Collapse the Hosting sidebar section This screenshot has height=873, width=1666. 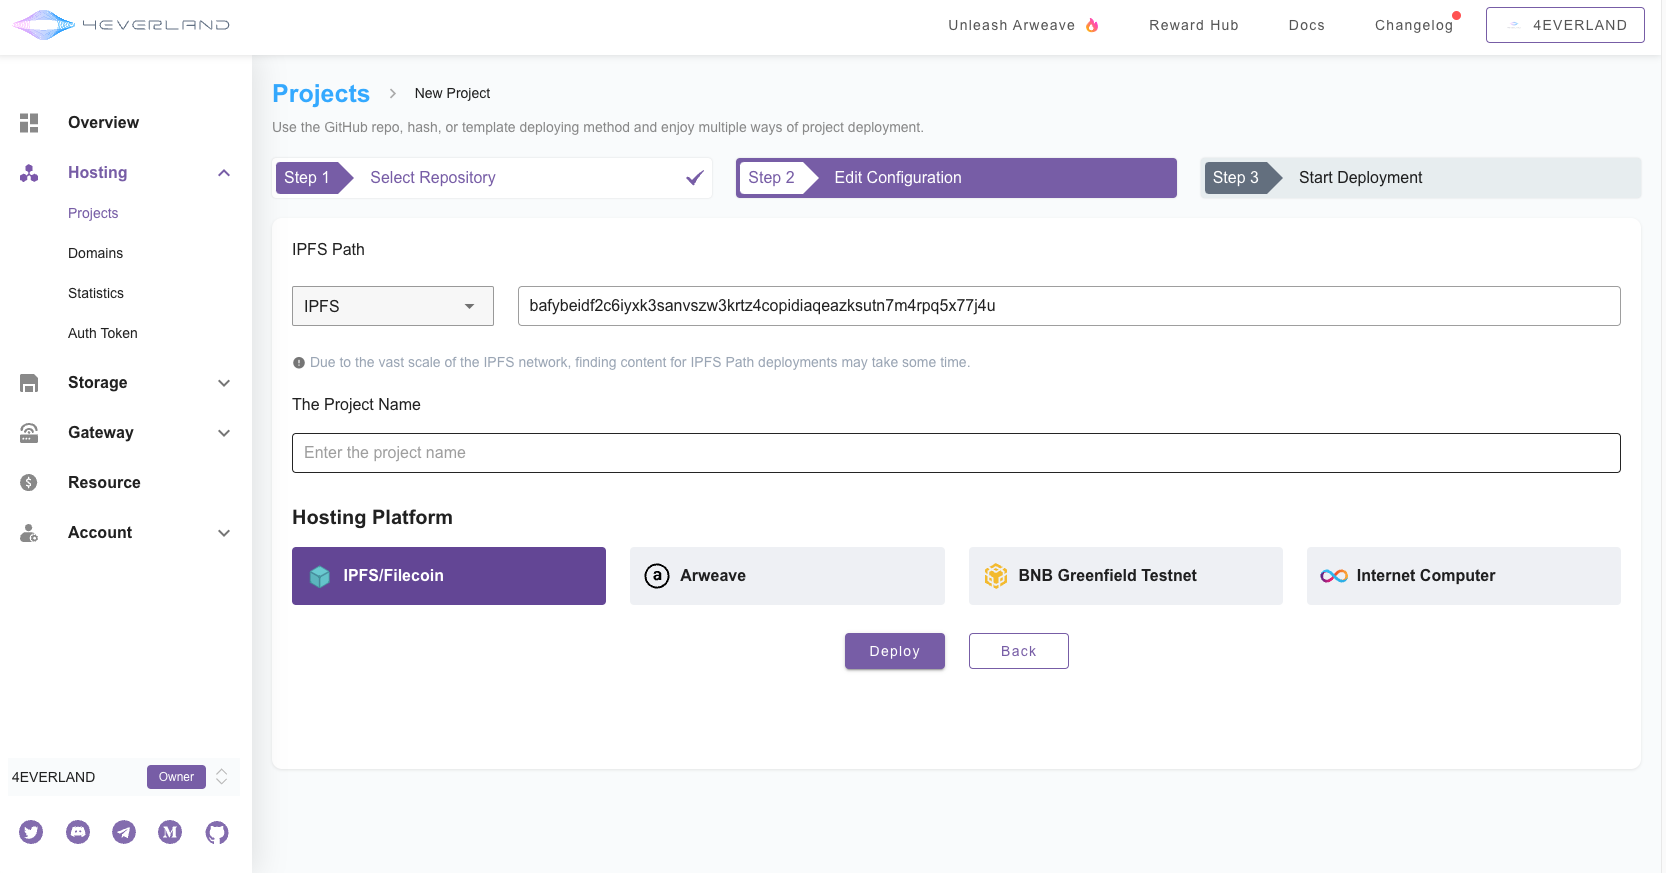click(x=224, y=173)
